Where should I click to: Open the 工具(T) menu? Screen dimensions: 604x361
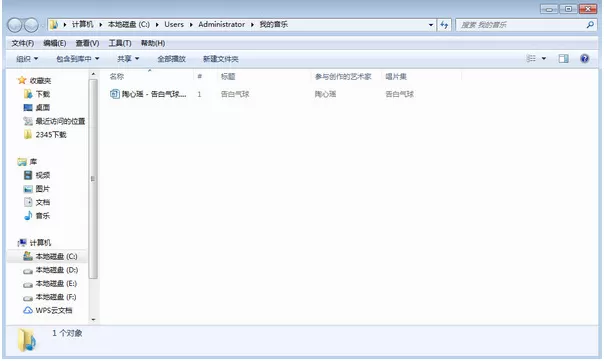(x=120, y=43)
